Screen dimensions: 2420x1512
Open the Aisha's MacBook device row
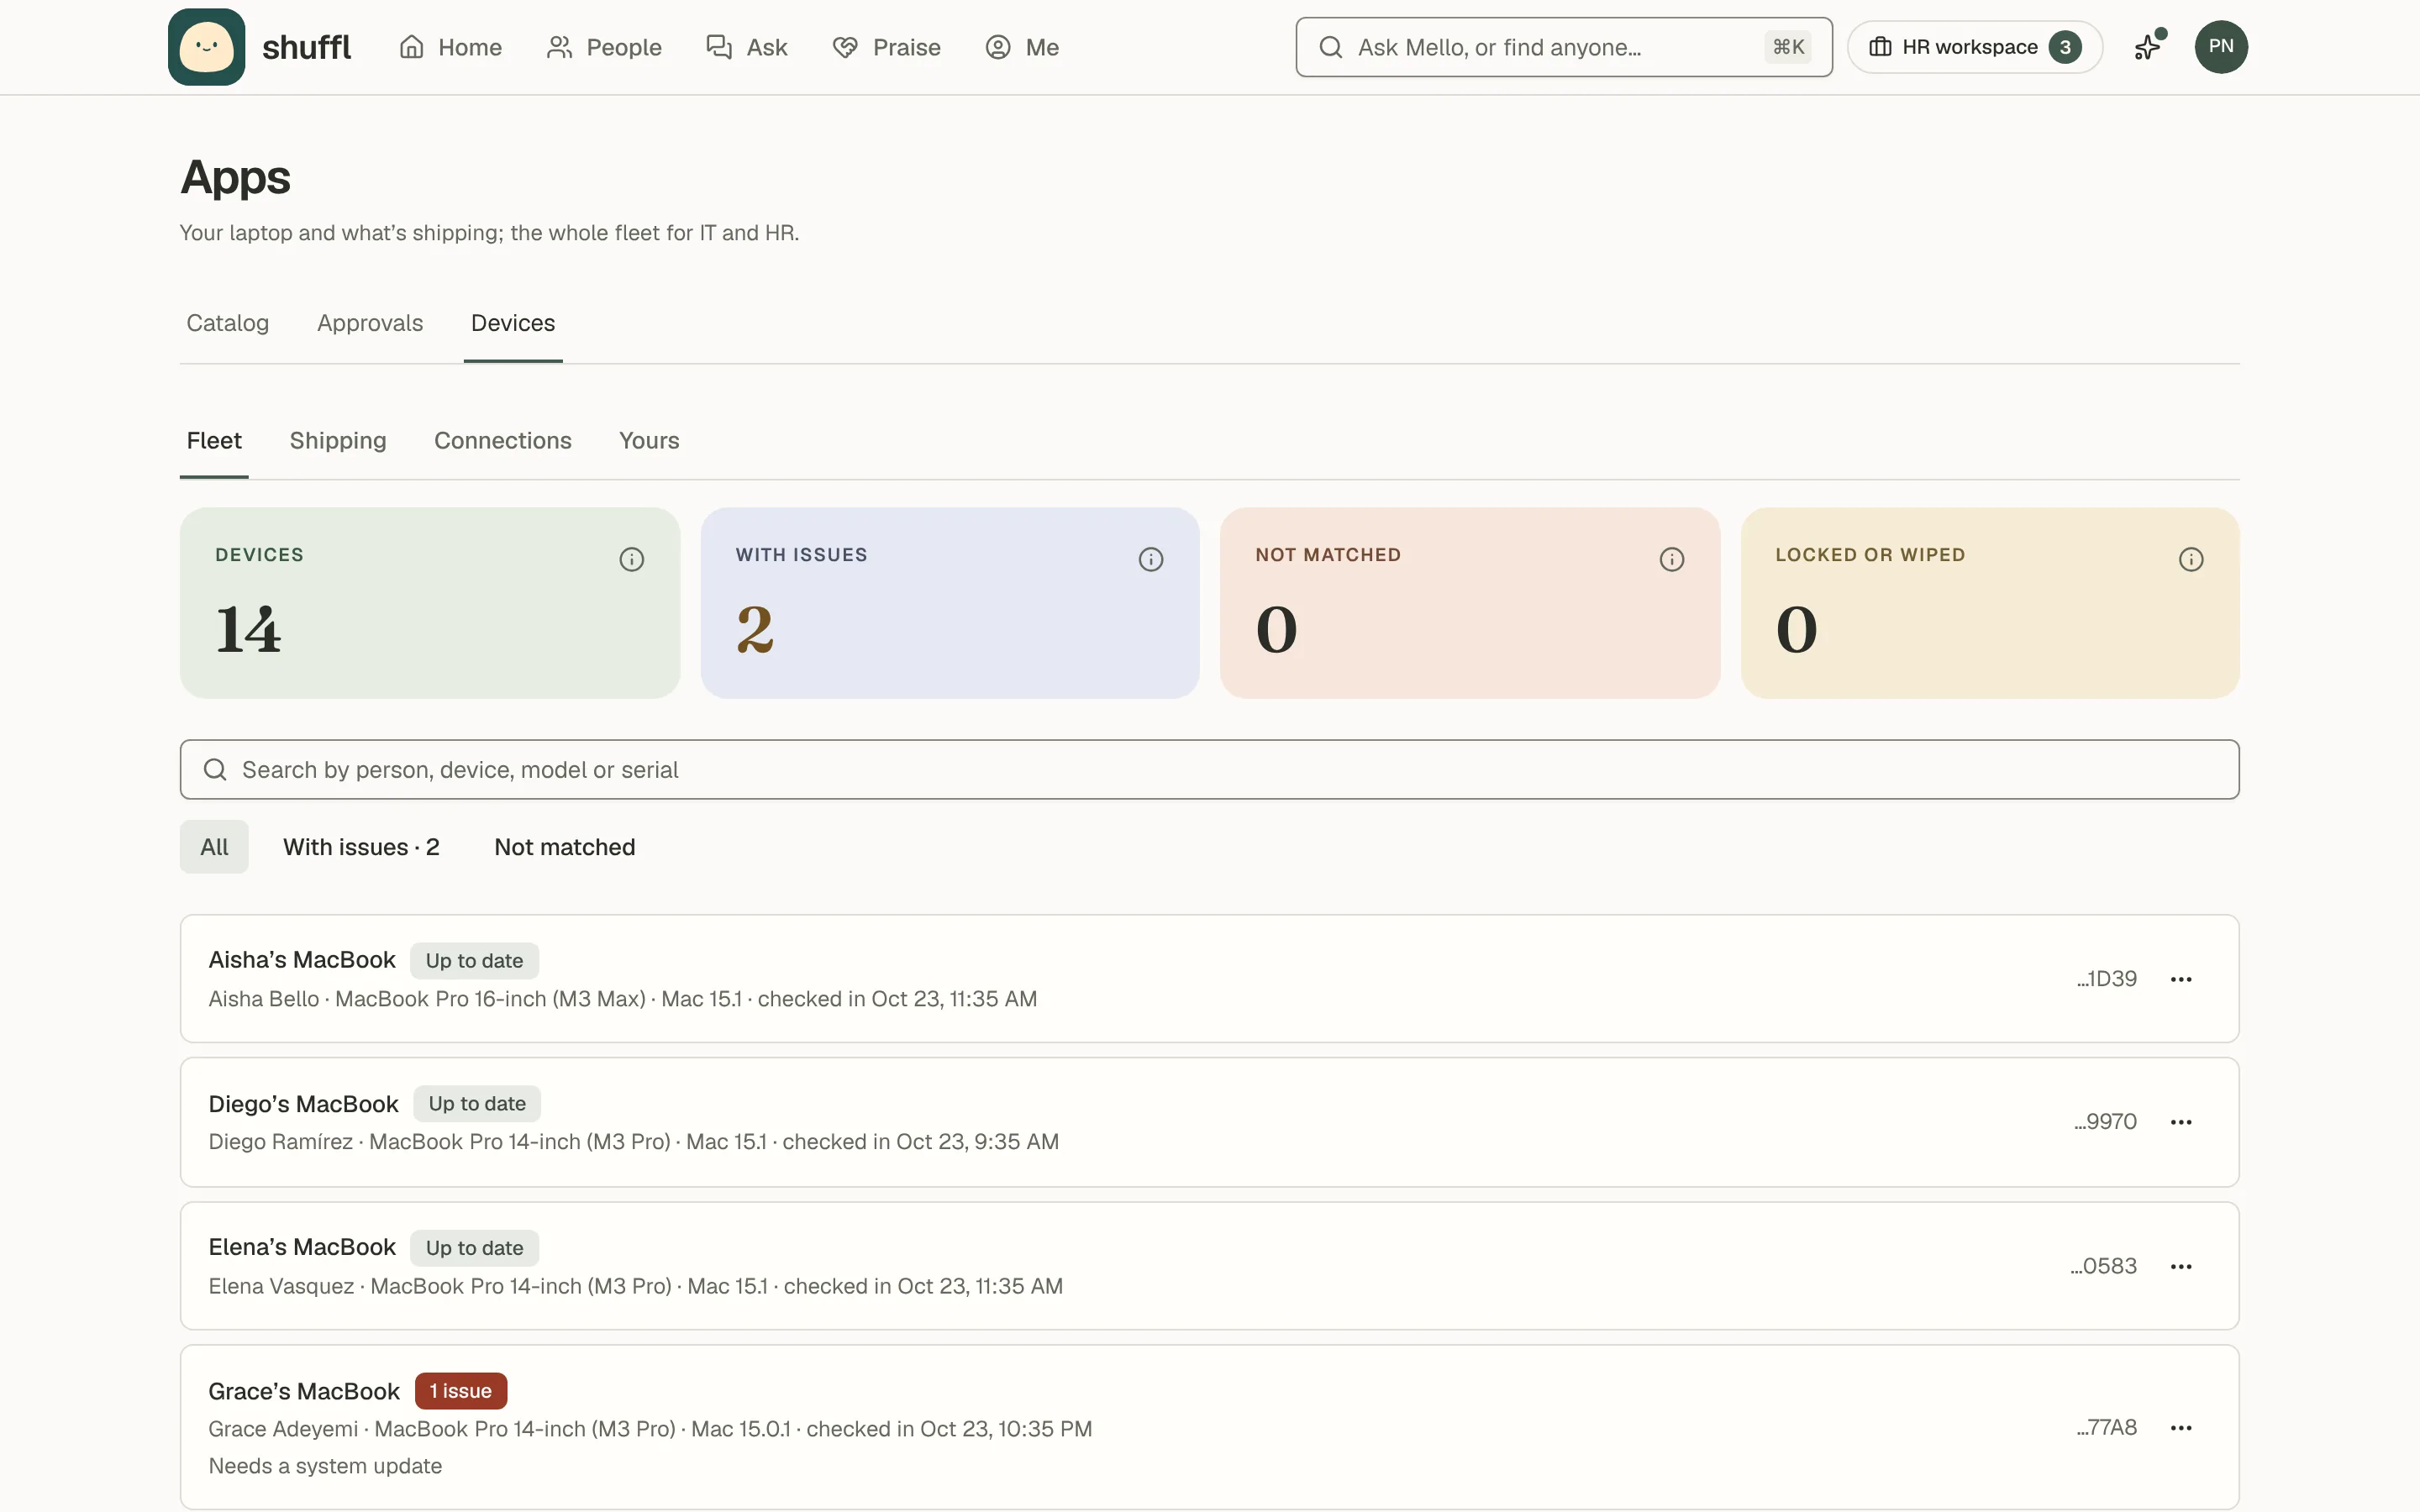click(1209, 979)
